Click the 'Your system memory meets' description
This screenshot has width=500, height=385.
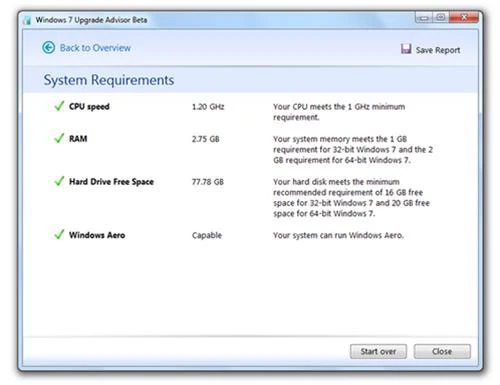353,149
